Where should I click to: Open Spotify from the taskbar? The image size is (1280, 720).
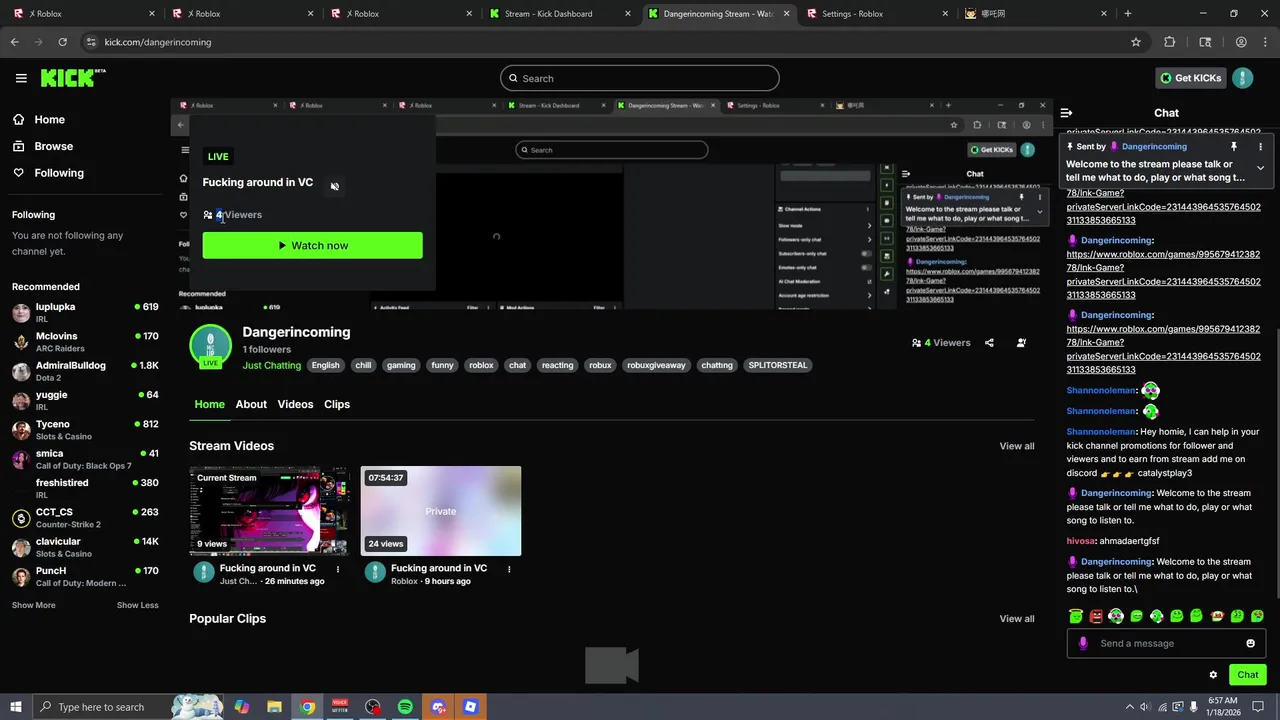click(x=405, y=707)
